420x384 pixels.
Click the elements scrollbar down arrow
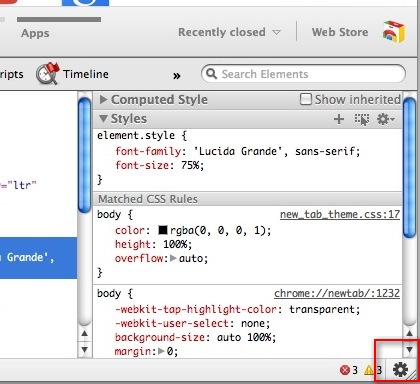pyautogui.click(x=85, y=349)
